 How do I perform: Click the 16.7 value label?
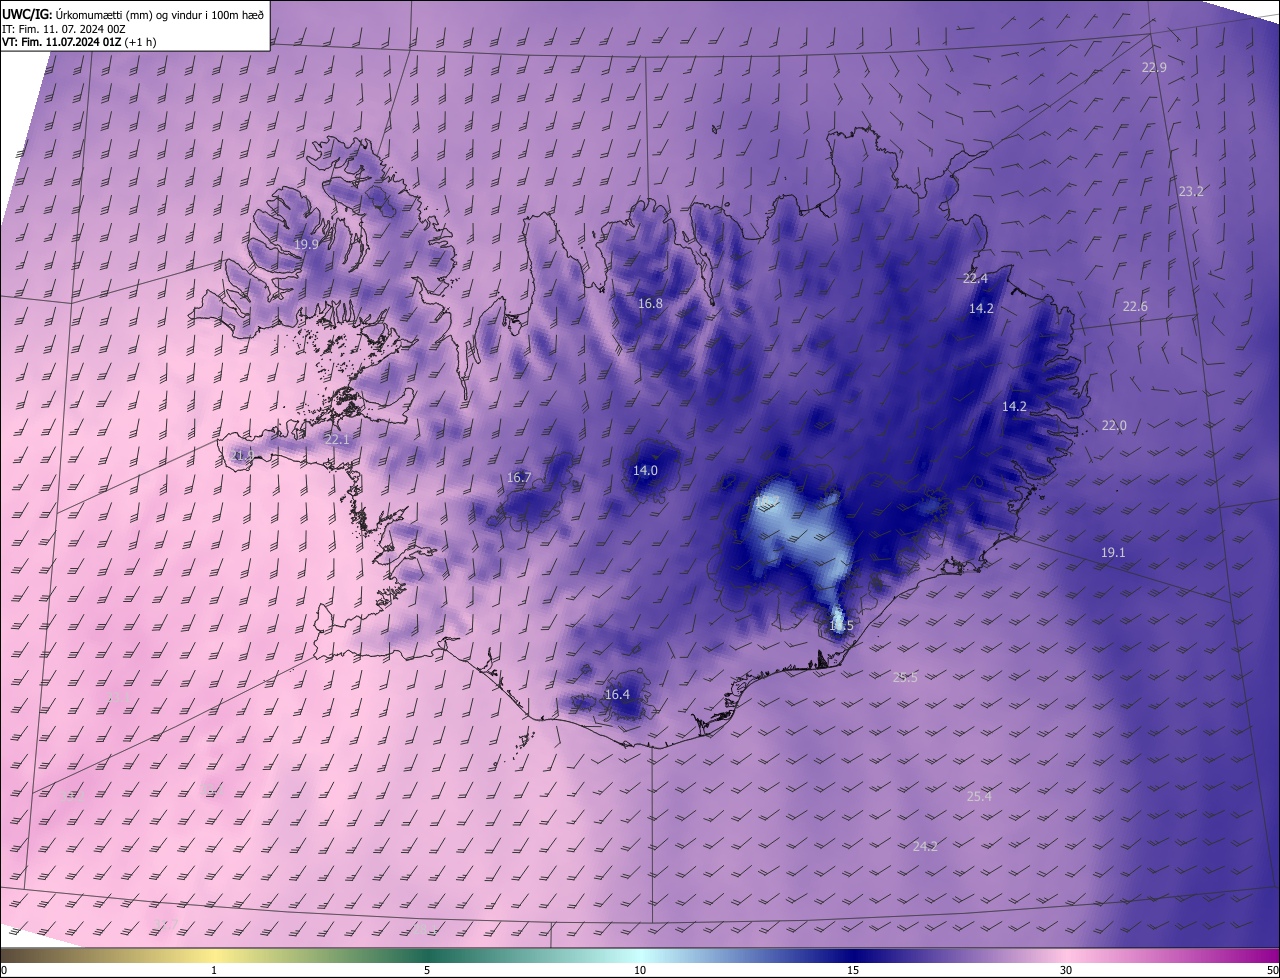tap(519, 477)
